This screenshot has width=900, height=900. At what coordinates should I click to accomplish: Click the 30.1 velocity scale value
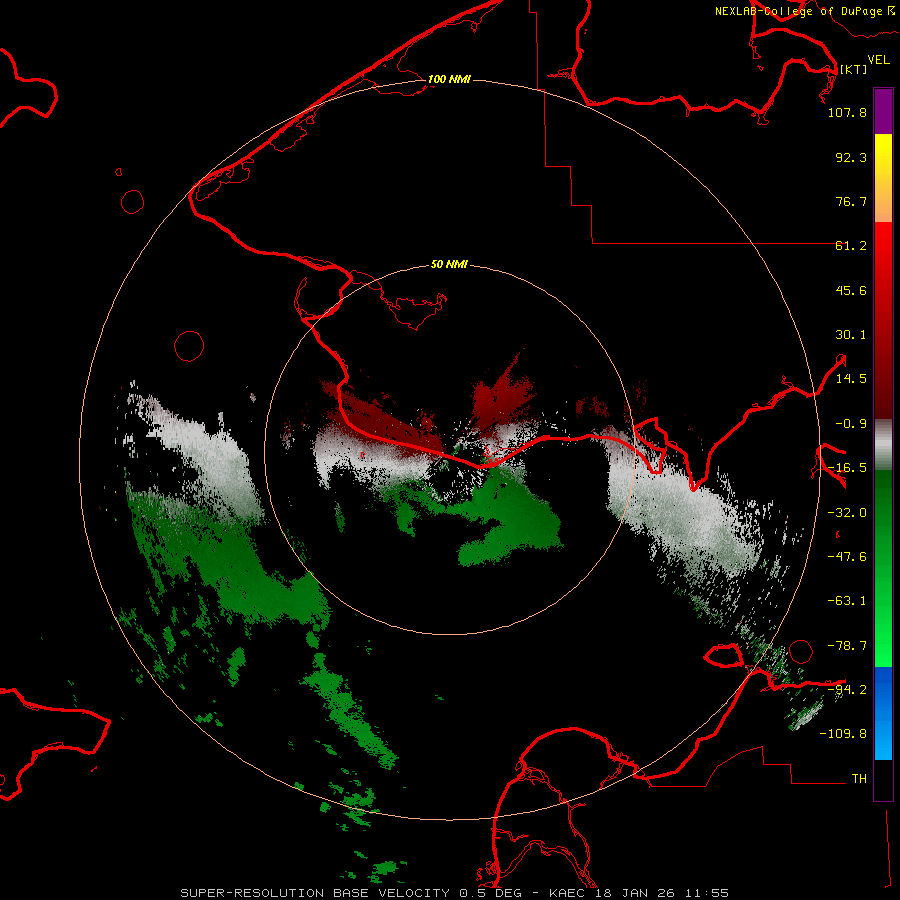point(851,335)
